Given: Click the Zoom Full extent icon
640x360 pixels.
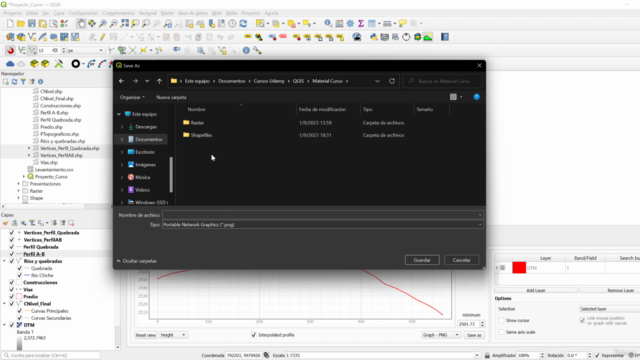Looking at the screenshot, I should (124, 24).
